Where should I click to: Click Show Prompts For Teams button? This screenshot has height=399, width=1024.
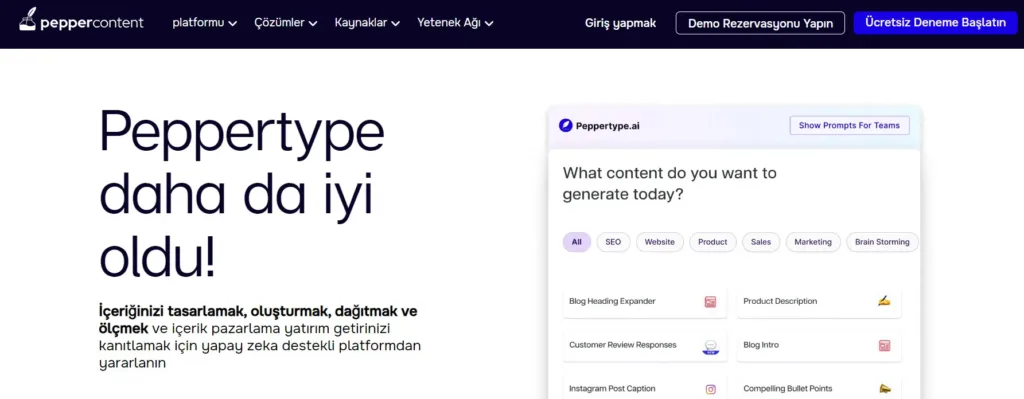849,125
